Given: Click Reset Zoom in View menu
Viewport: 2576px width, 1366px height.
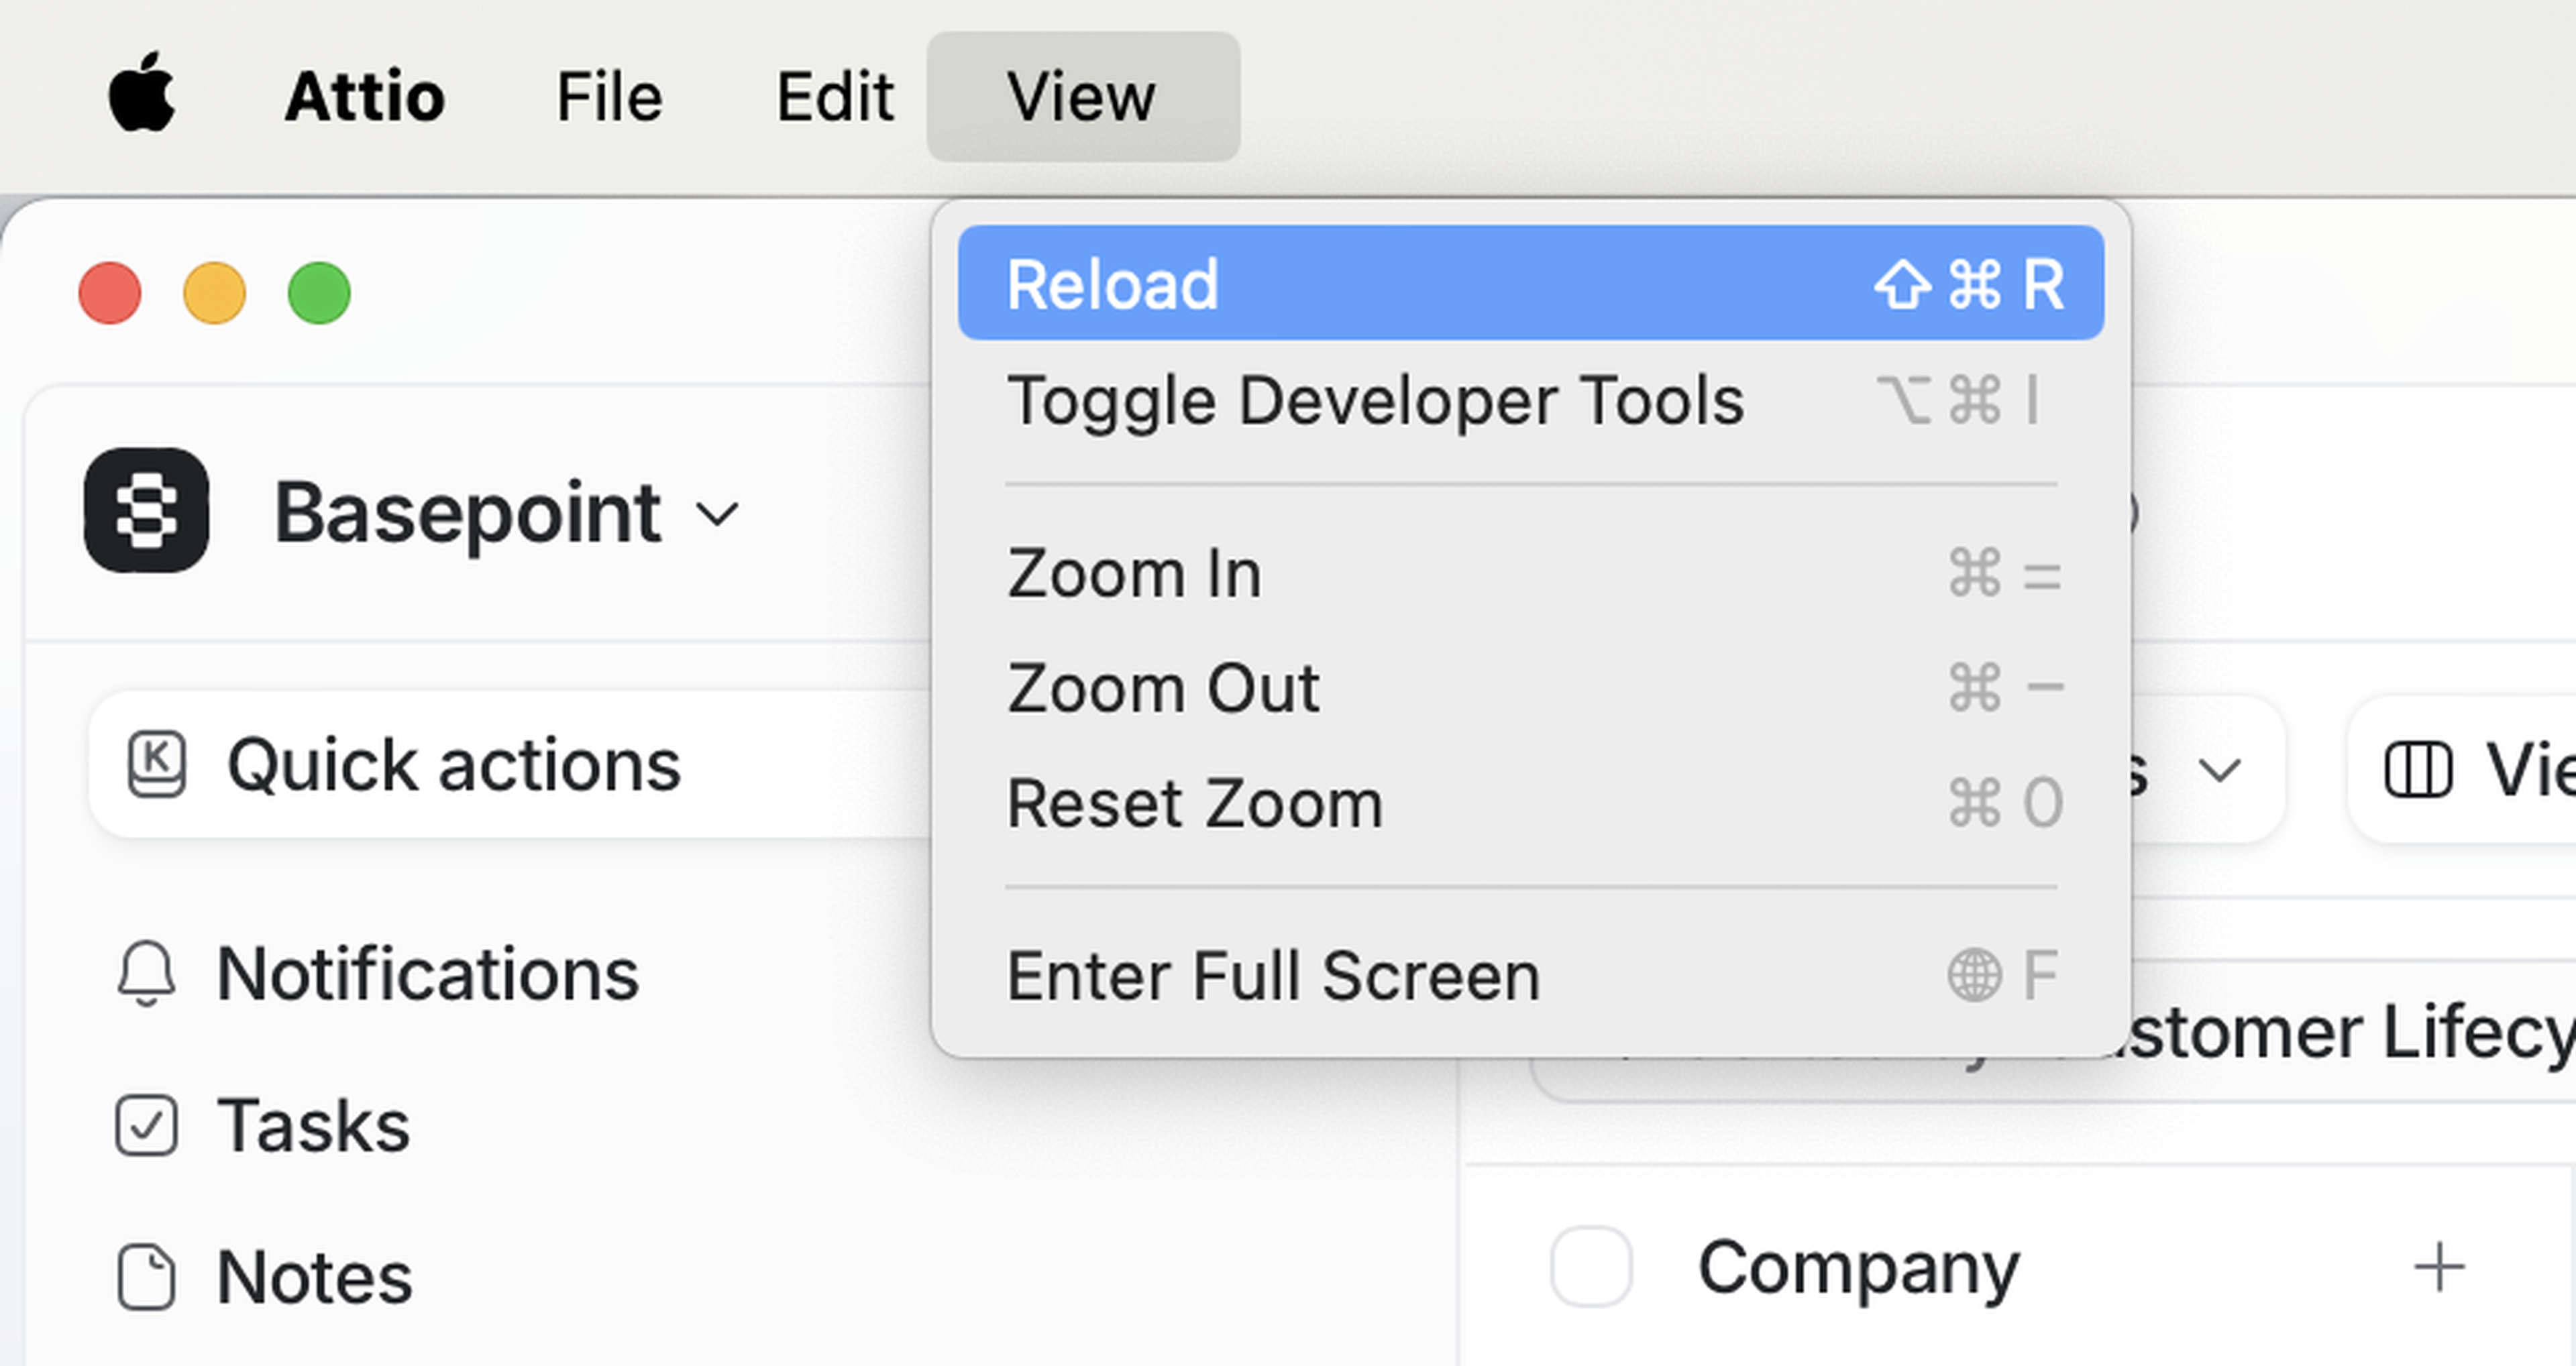Looking at the screenshot, I should (1194, 803).
